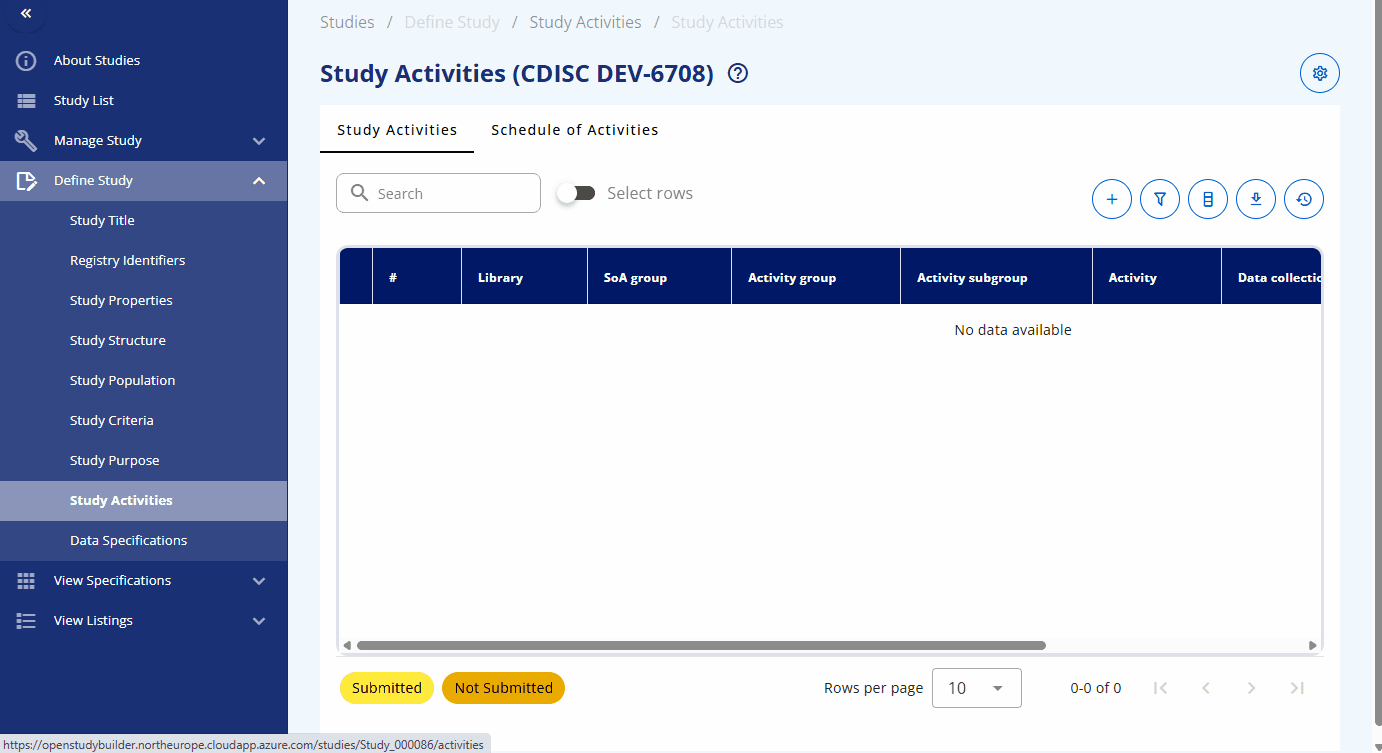
Task: Click the magnifier icon in Search box
Action: (x=359, y=194)
